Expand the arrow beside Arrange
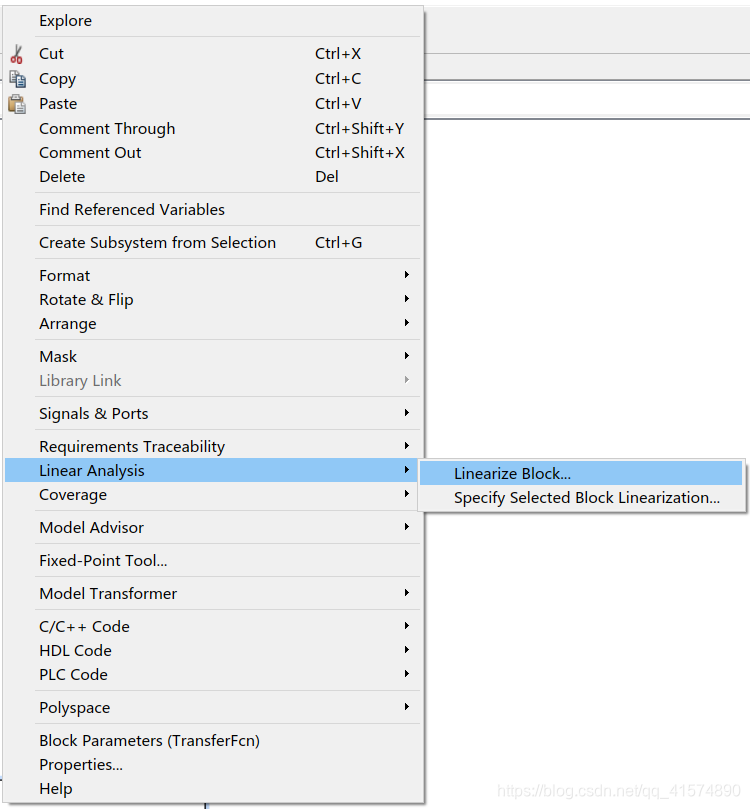The image size is (750, 809). click(407, 323)
